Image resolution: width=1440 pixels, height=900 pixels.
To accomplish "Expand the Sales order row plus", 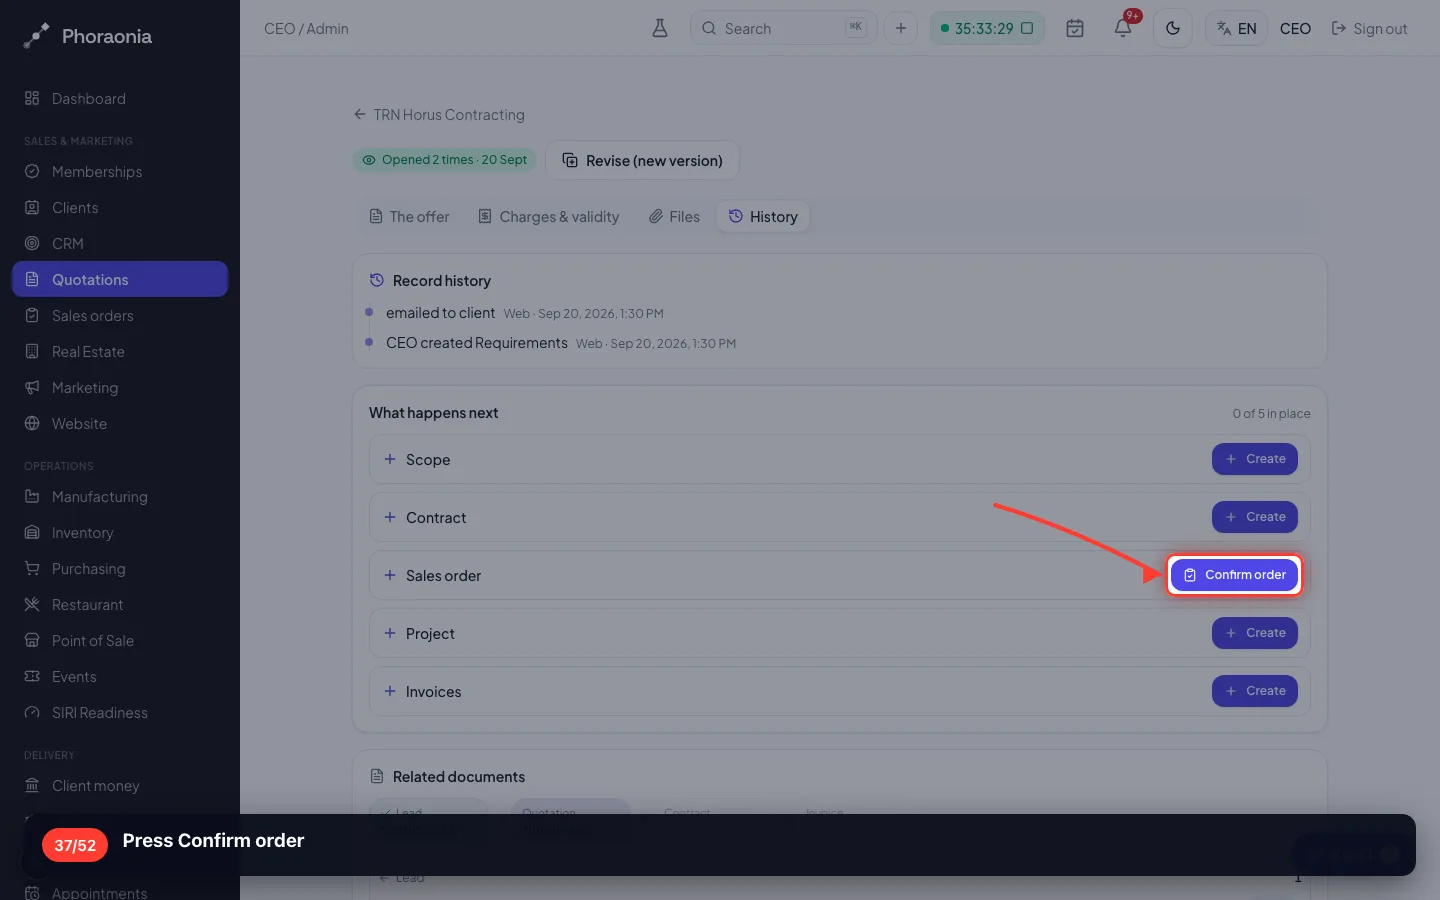I will [x=390, y=575].
